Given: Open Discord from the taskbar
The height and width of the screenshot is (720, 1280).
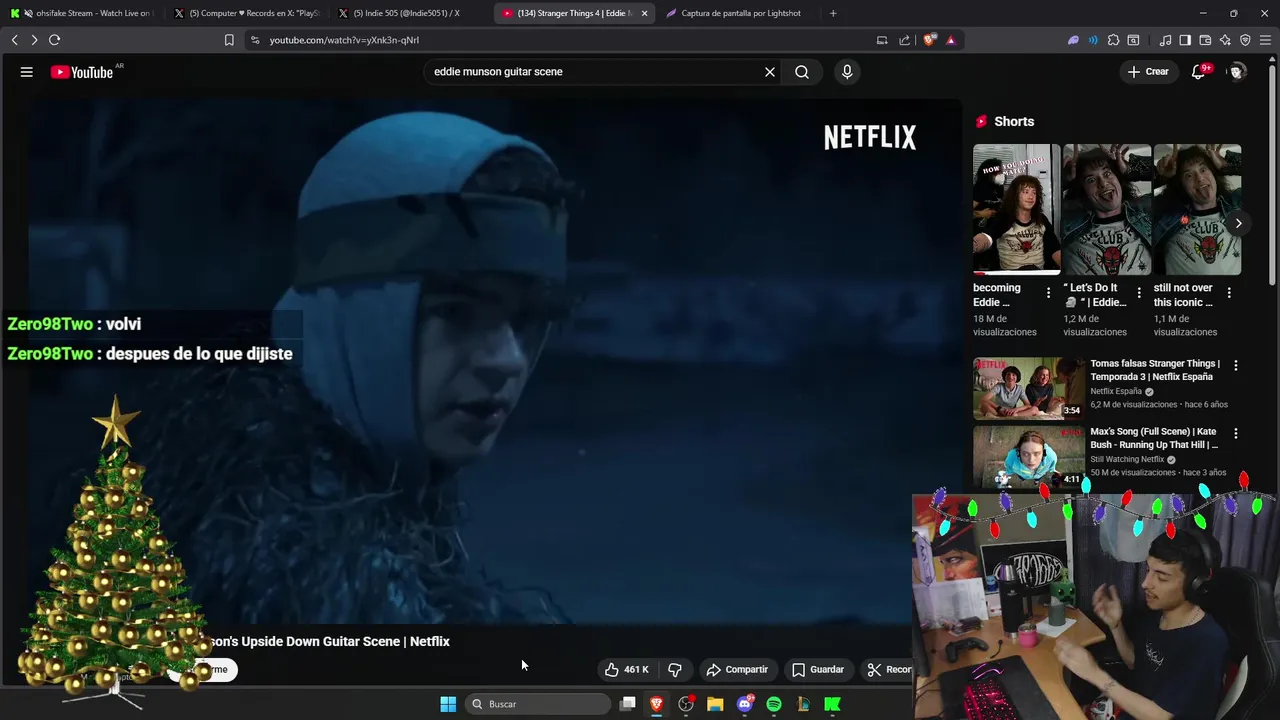Looking at the screenshot, I should point(745,704).
